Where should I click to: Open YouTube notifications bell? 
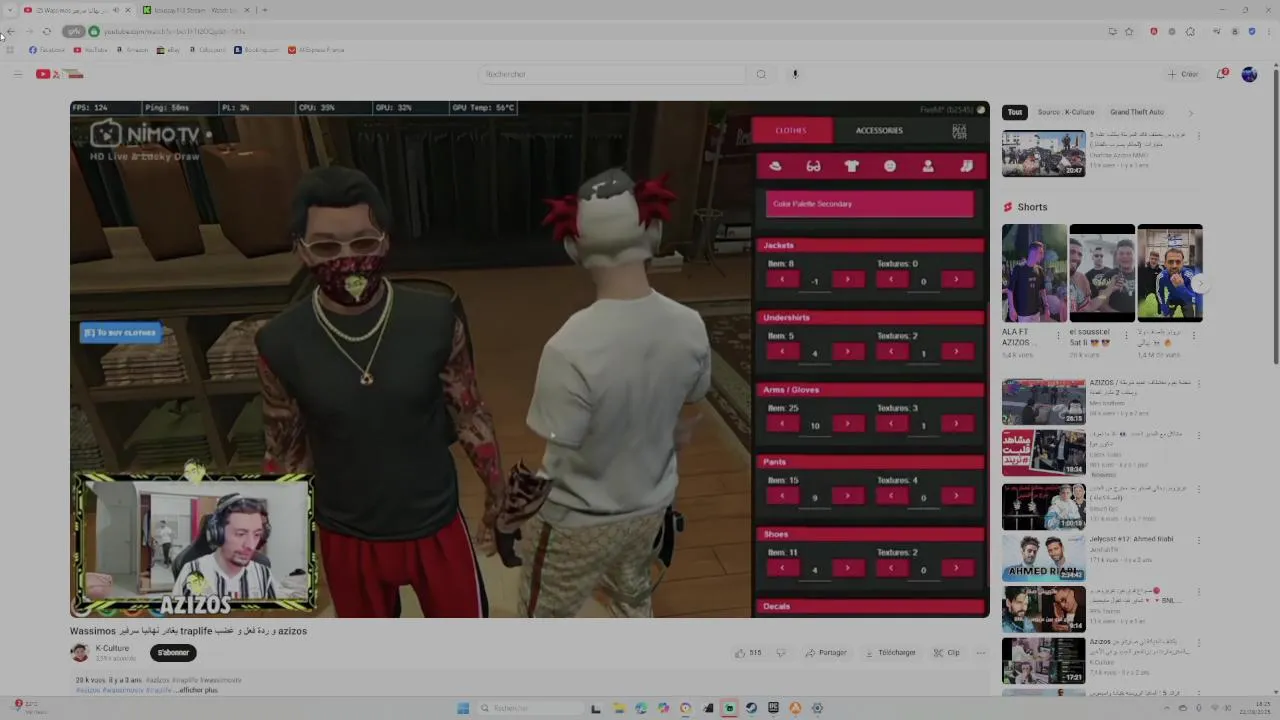pyautogui.click(x=1222, y=74)
